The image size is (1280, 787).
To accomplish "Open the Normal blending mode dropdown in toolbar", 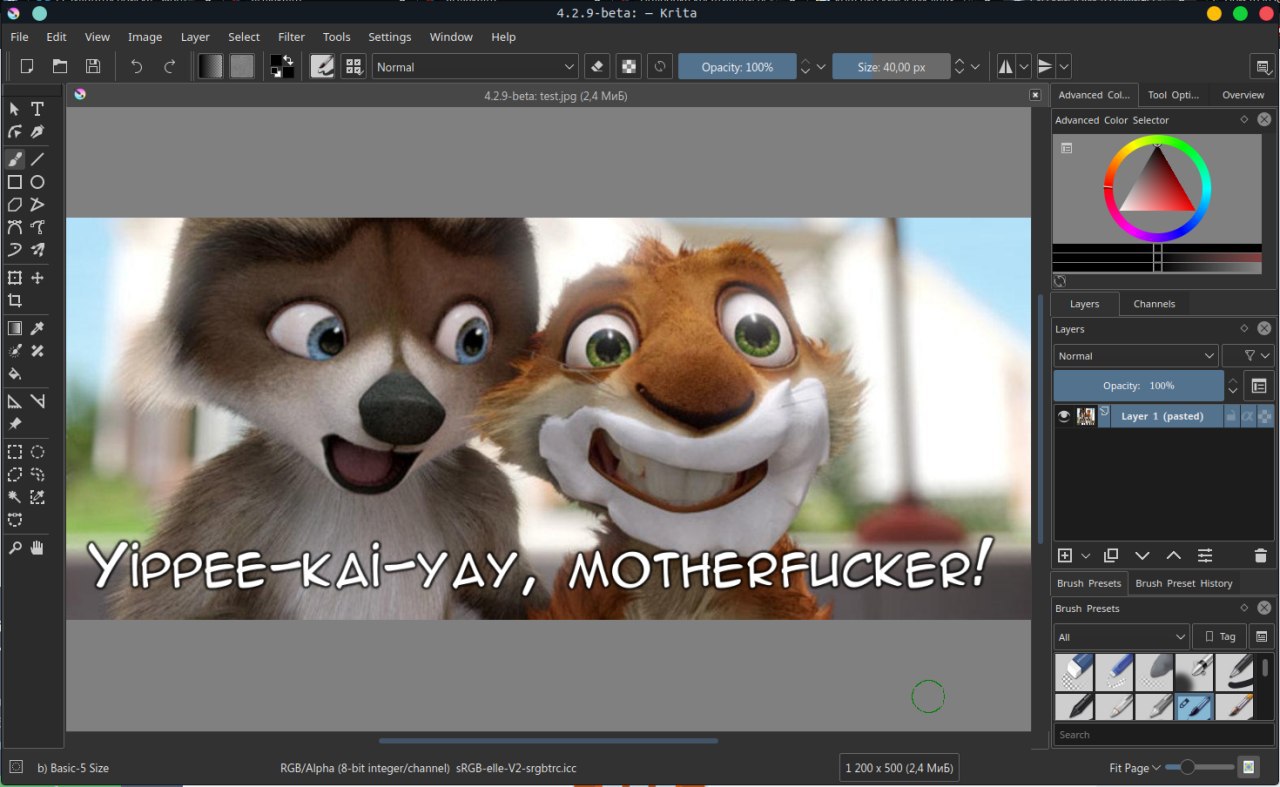I will [x=476, y=67].
